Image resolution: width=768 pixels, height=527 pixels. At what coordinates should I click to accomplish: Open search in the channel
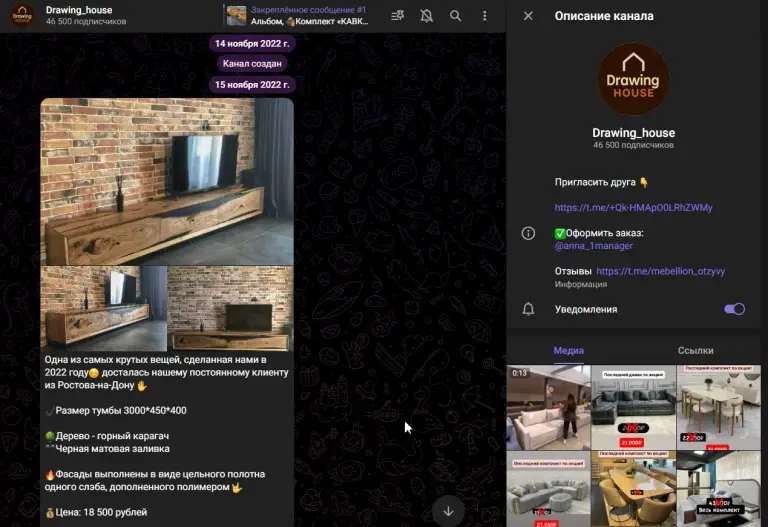coord(456,16)
